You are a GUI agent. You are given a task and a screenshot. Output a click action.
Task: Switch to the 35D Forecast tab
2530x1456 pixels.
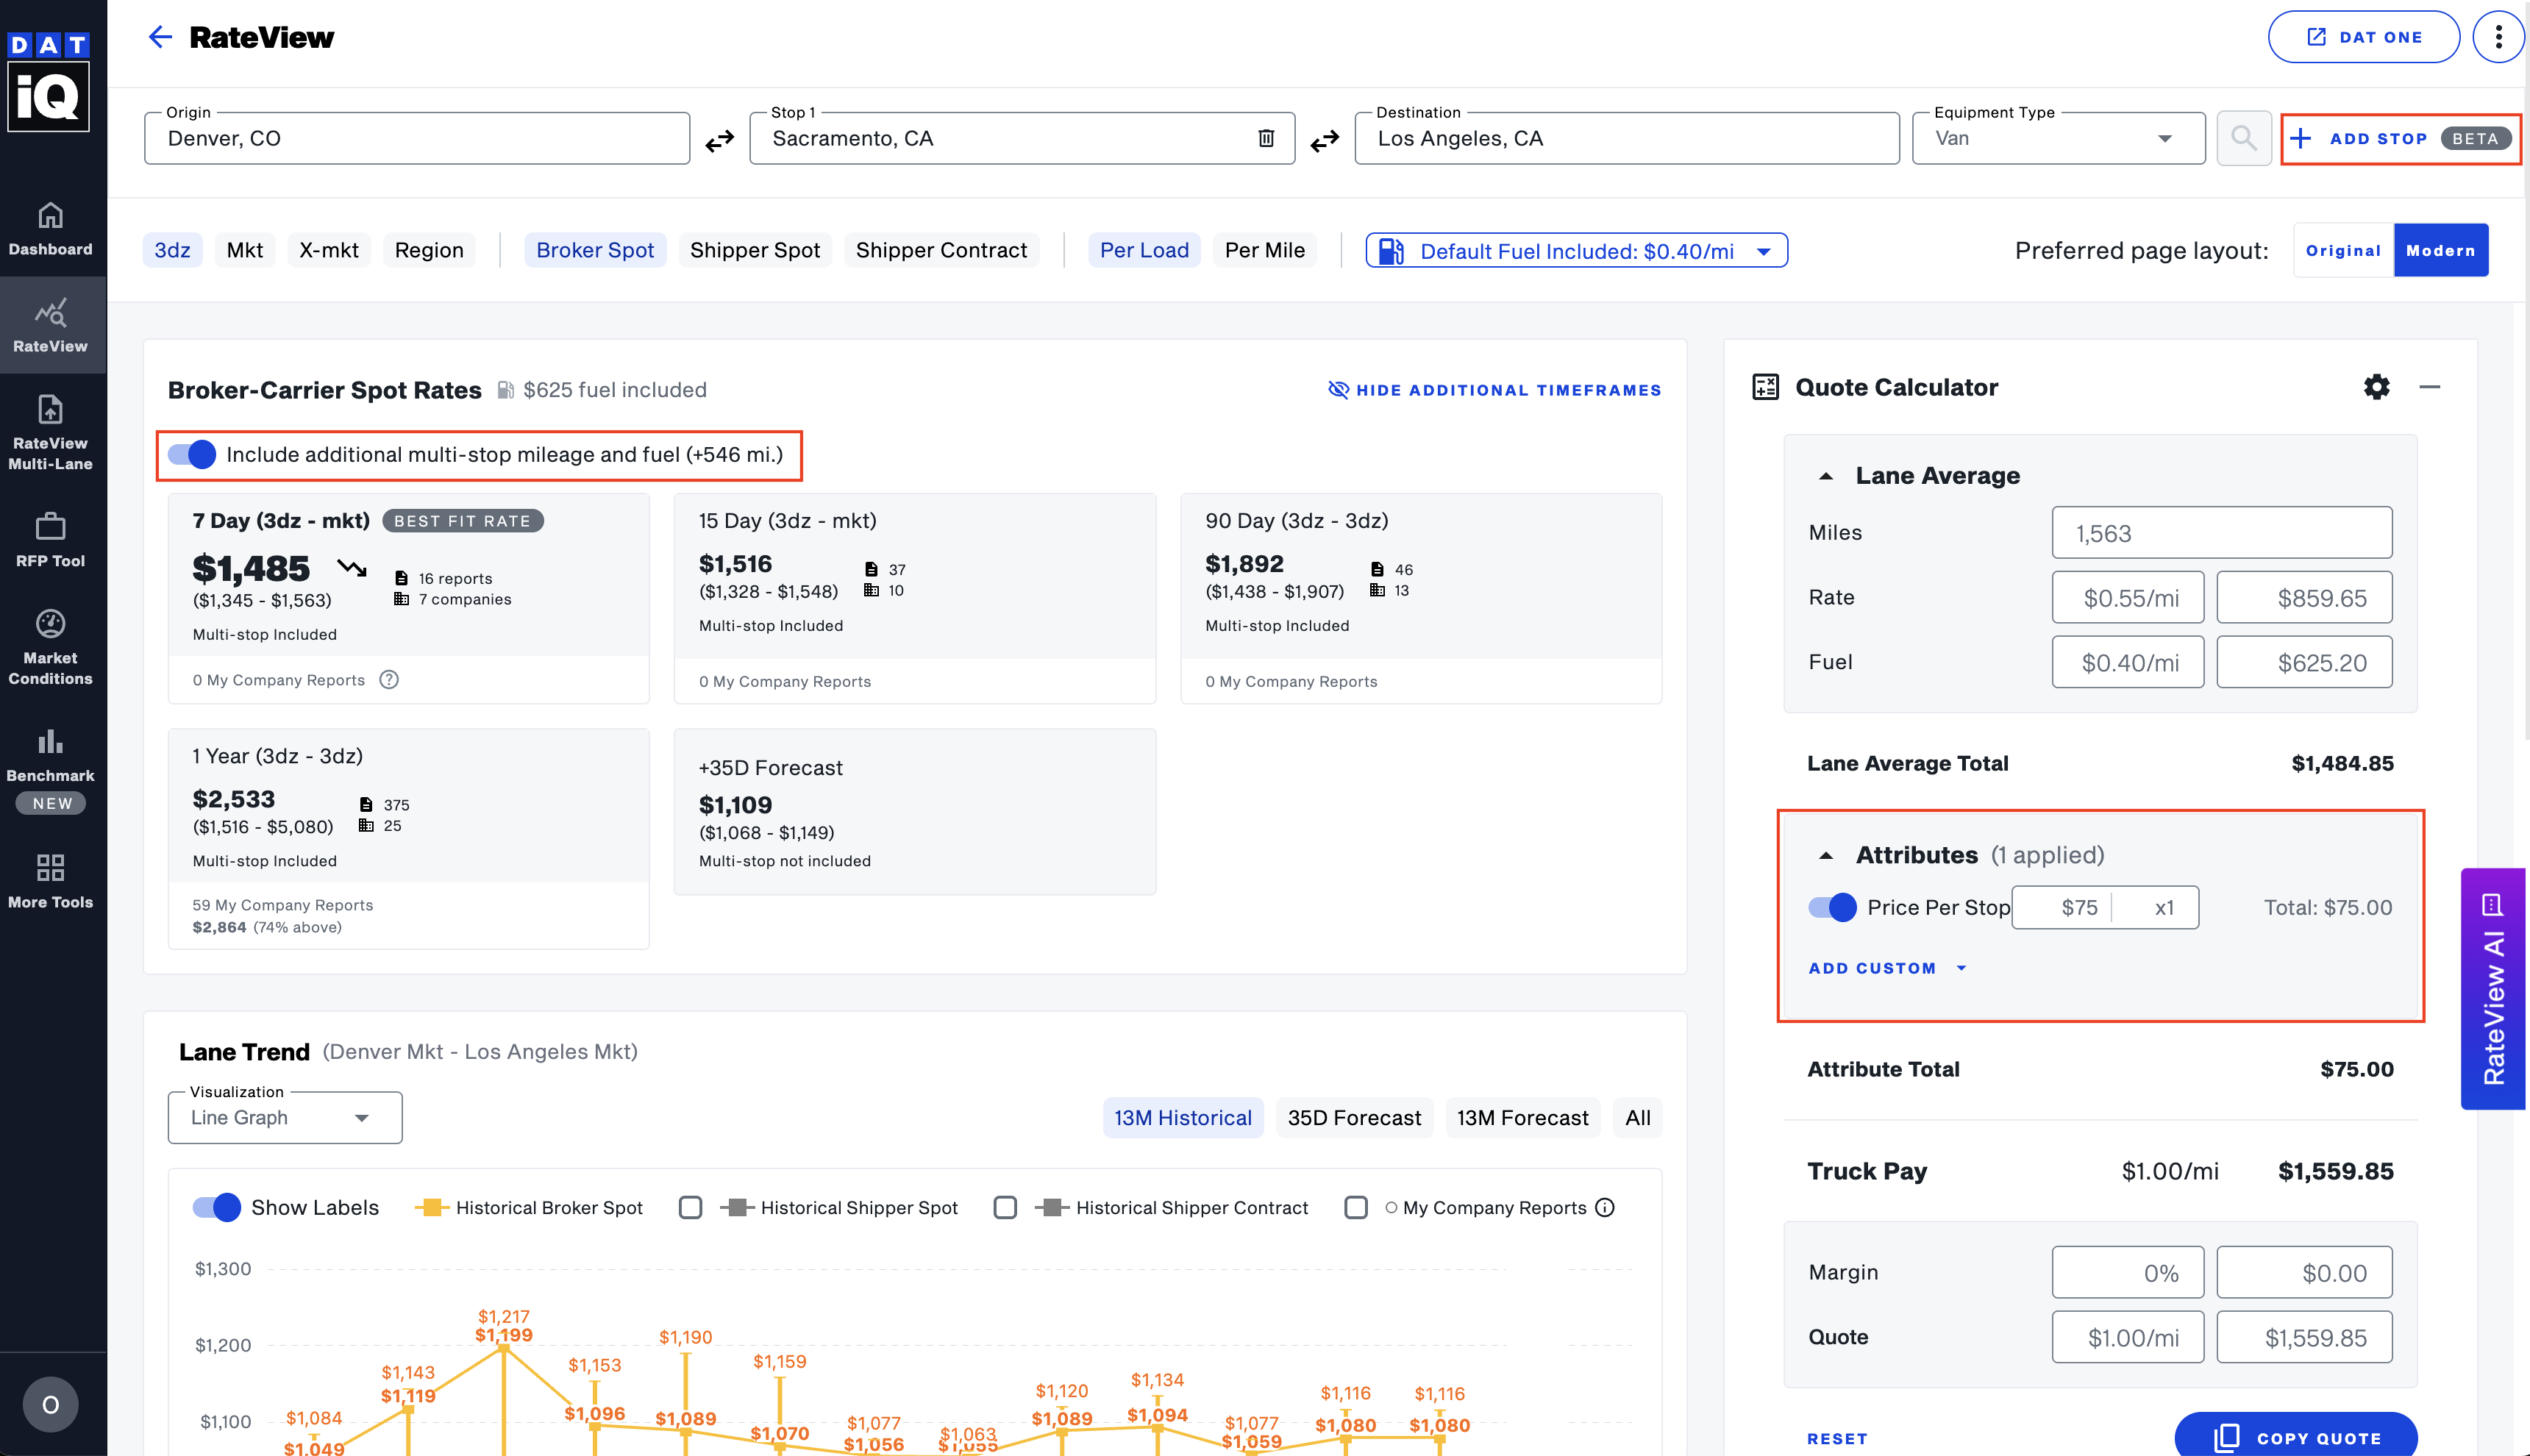(1353, 1118)
